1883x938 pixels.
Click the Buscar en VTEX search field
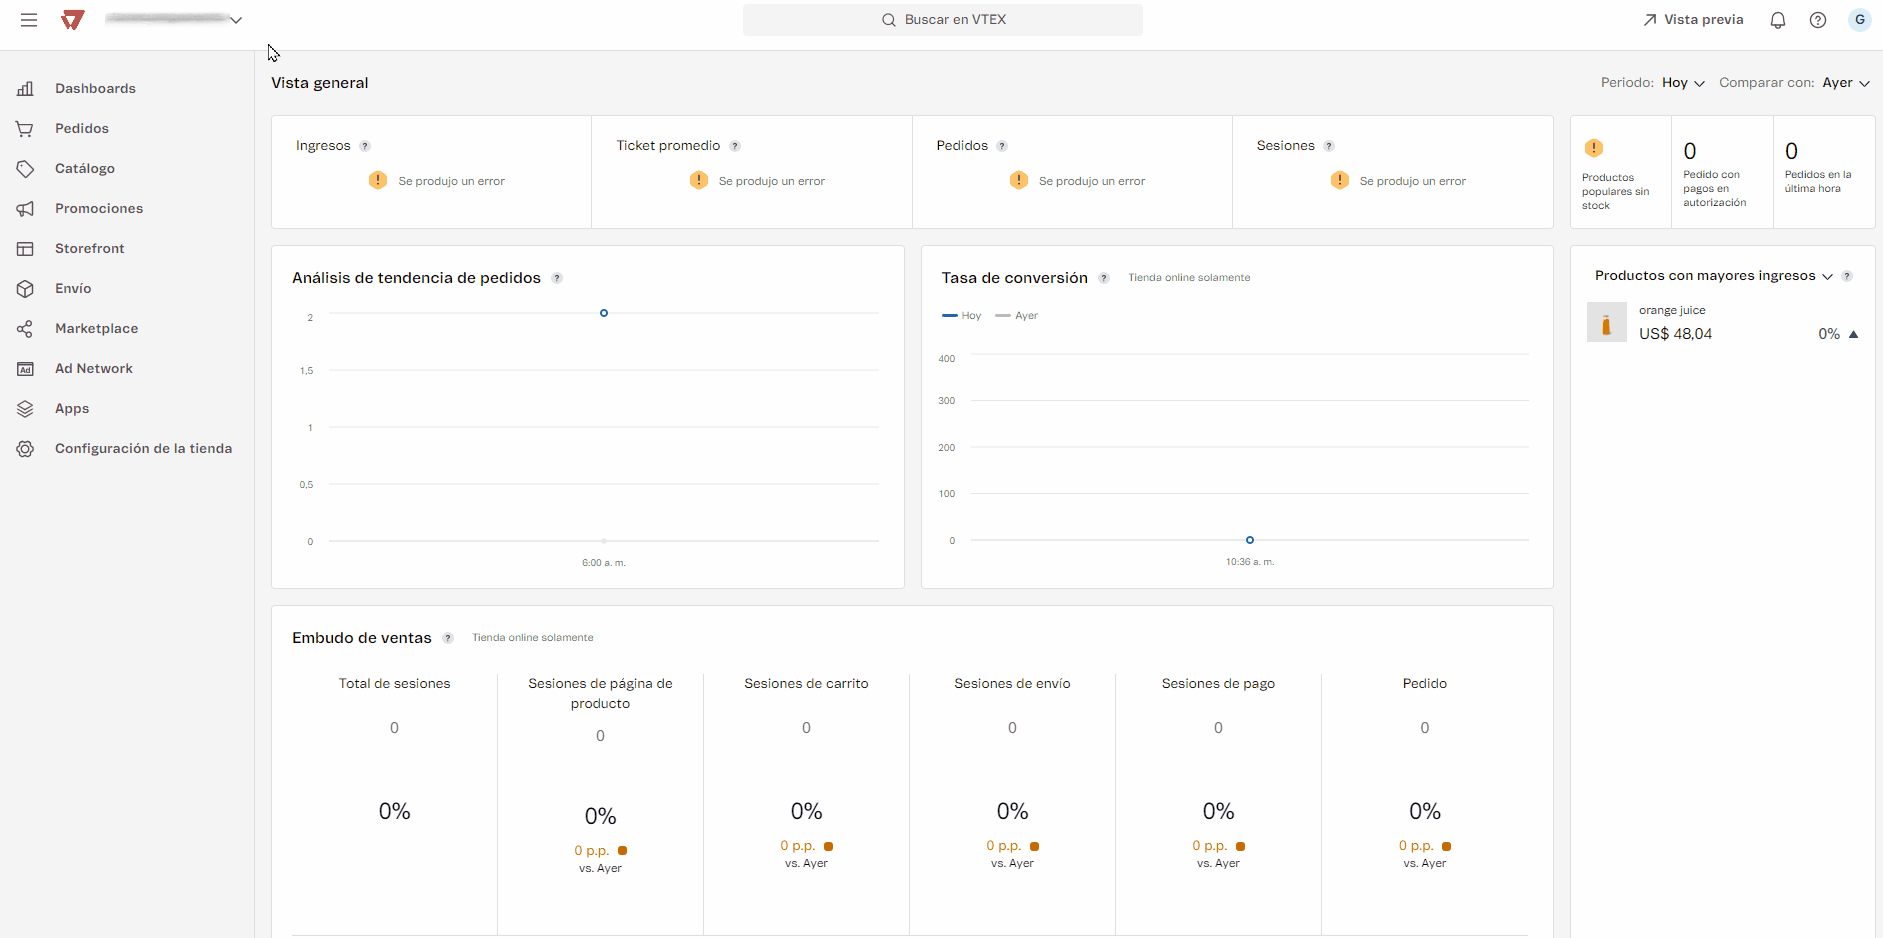pyautogui.click(x=942, y=20)
